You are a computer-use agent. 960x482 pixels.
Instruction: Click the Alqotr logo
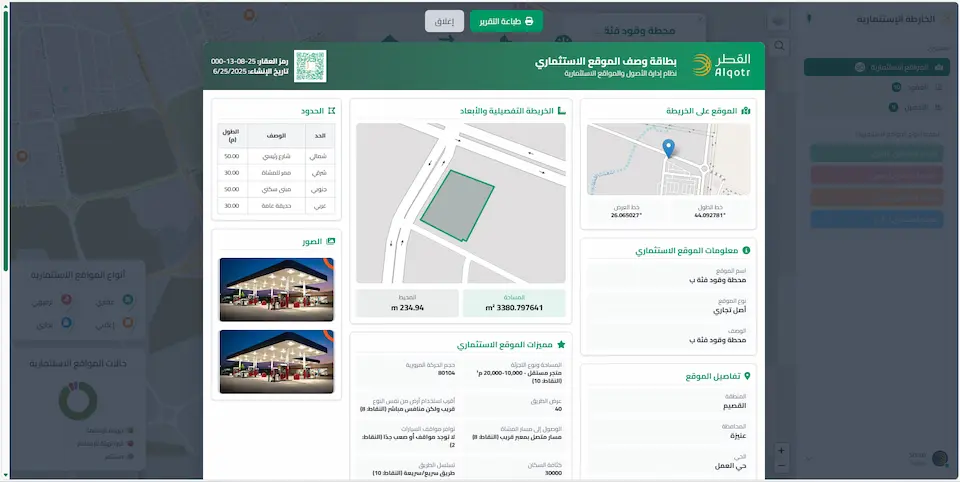click(x=720, y=67)
